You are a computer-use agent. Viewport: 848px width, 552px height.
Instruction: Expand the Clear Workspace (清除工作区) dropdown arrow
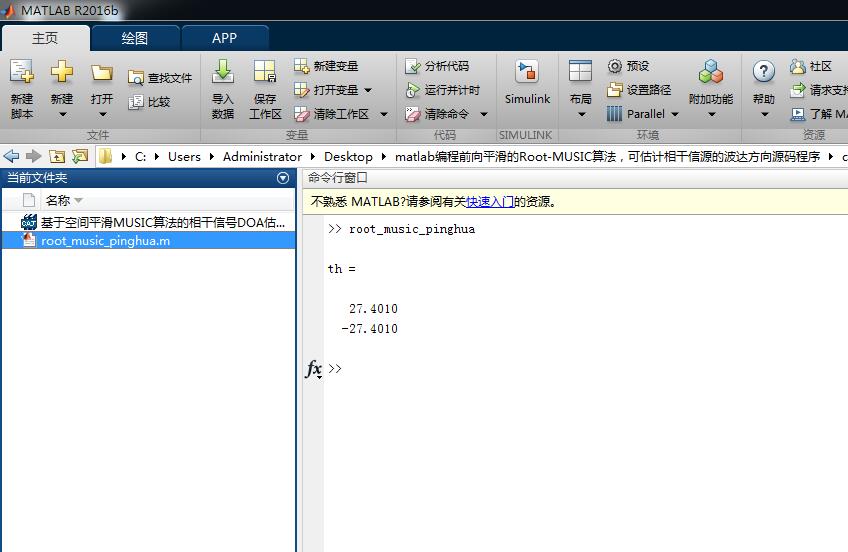pyautogui.click(x=384, y=114)
